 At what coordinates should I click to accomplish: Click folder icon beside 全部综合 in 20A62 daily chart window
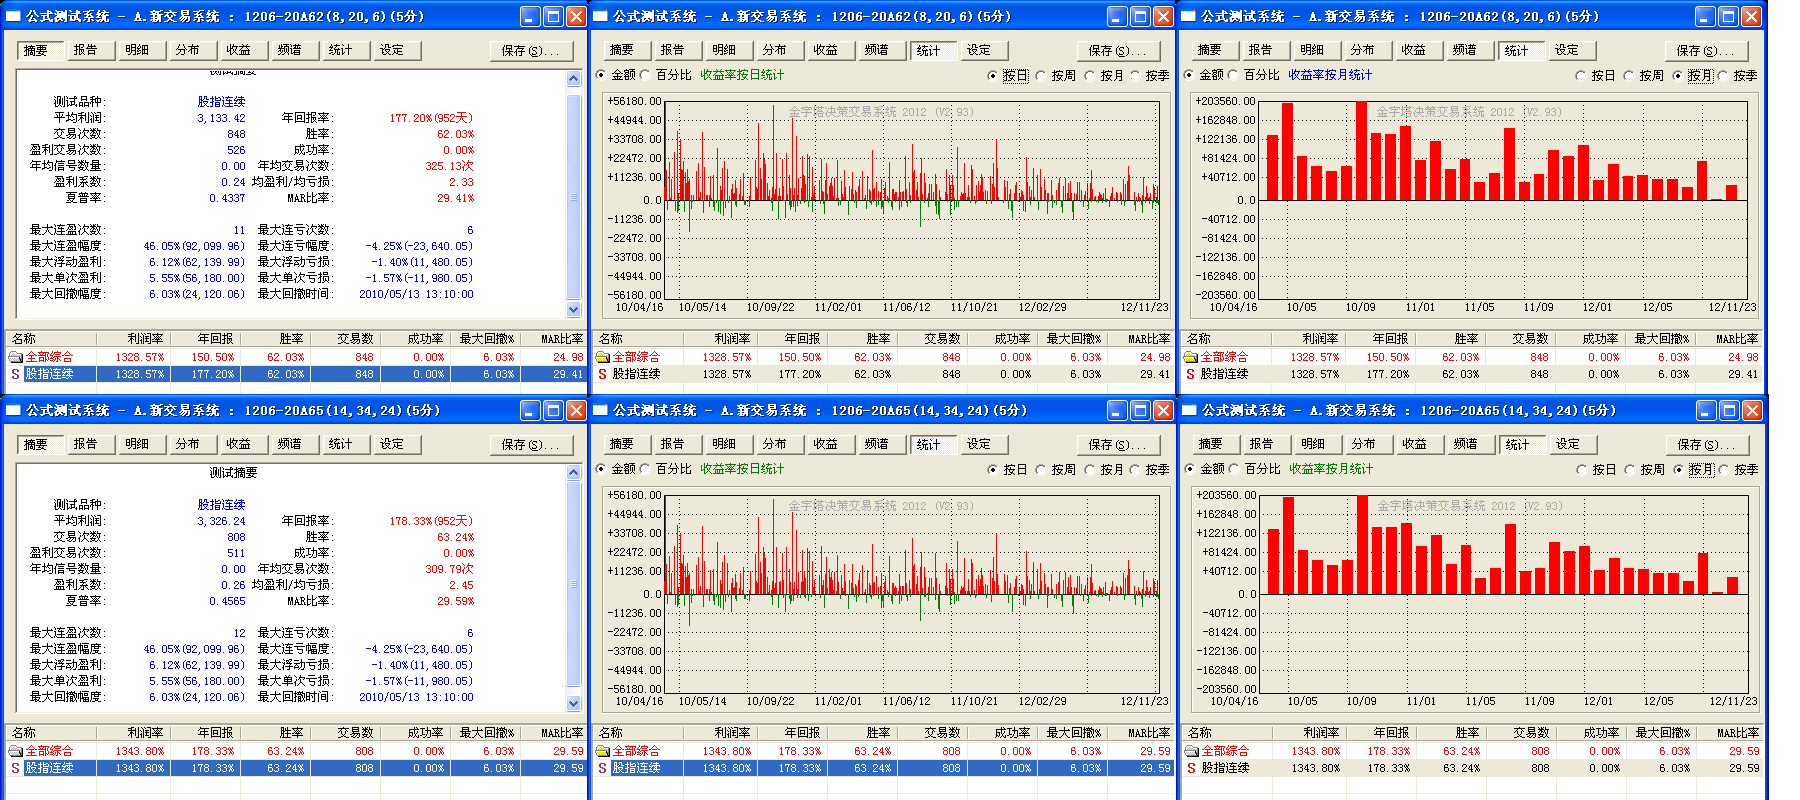[602, 357]
